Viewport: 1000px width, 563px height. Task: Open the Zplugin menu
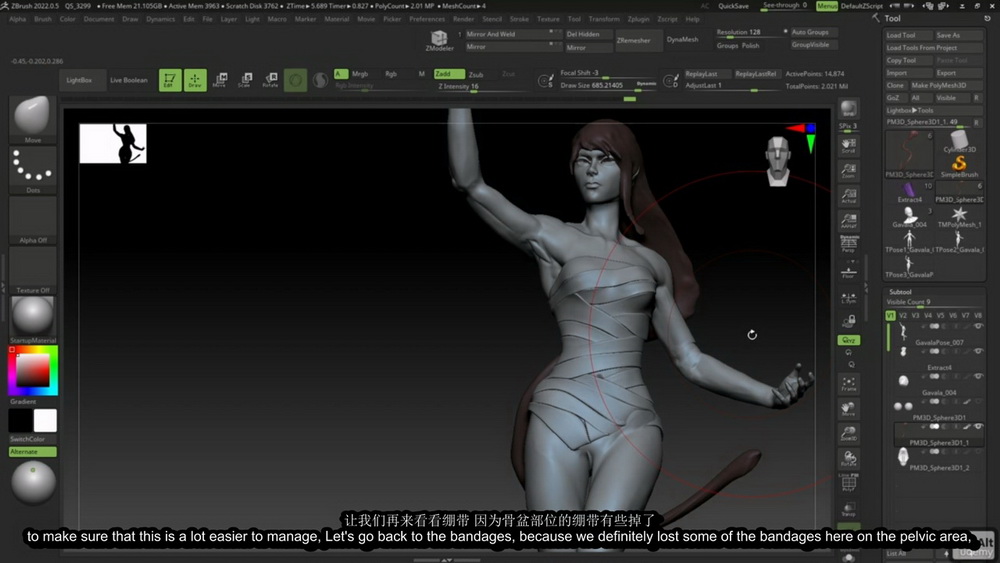coord(638,19)
